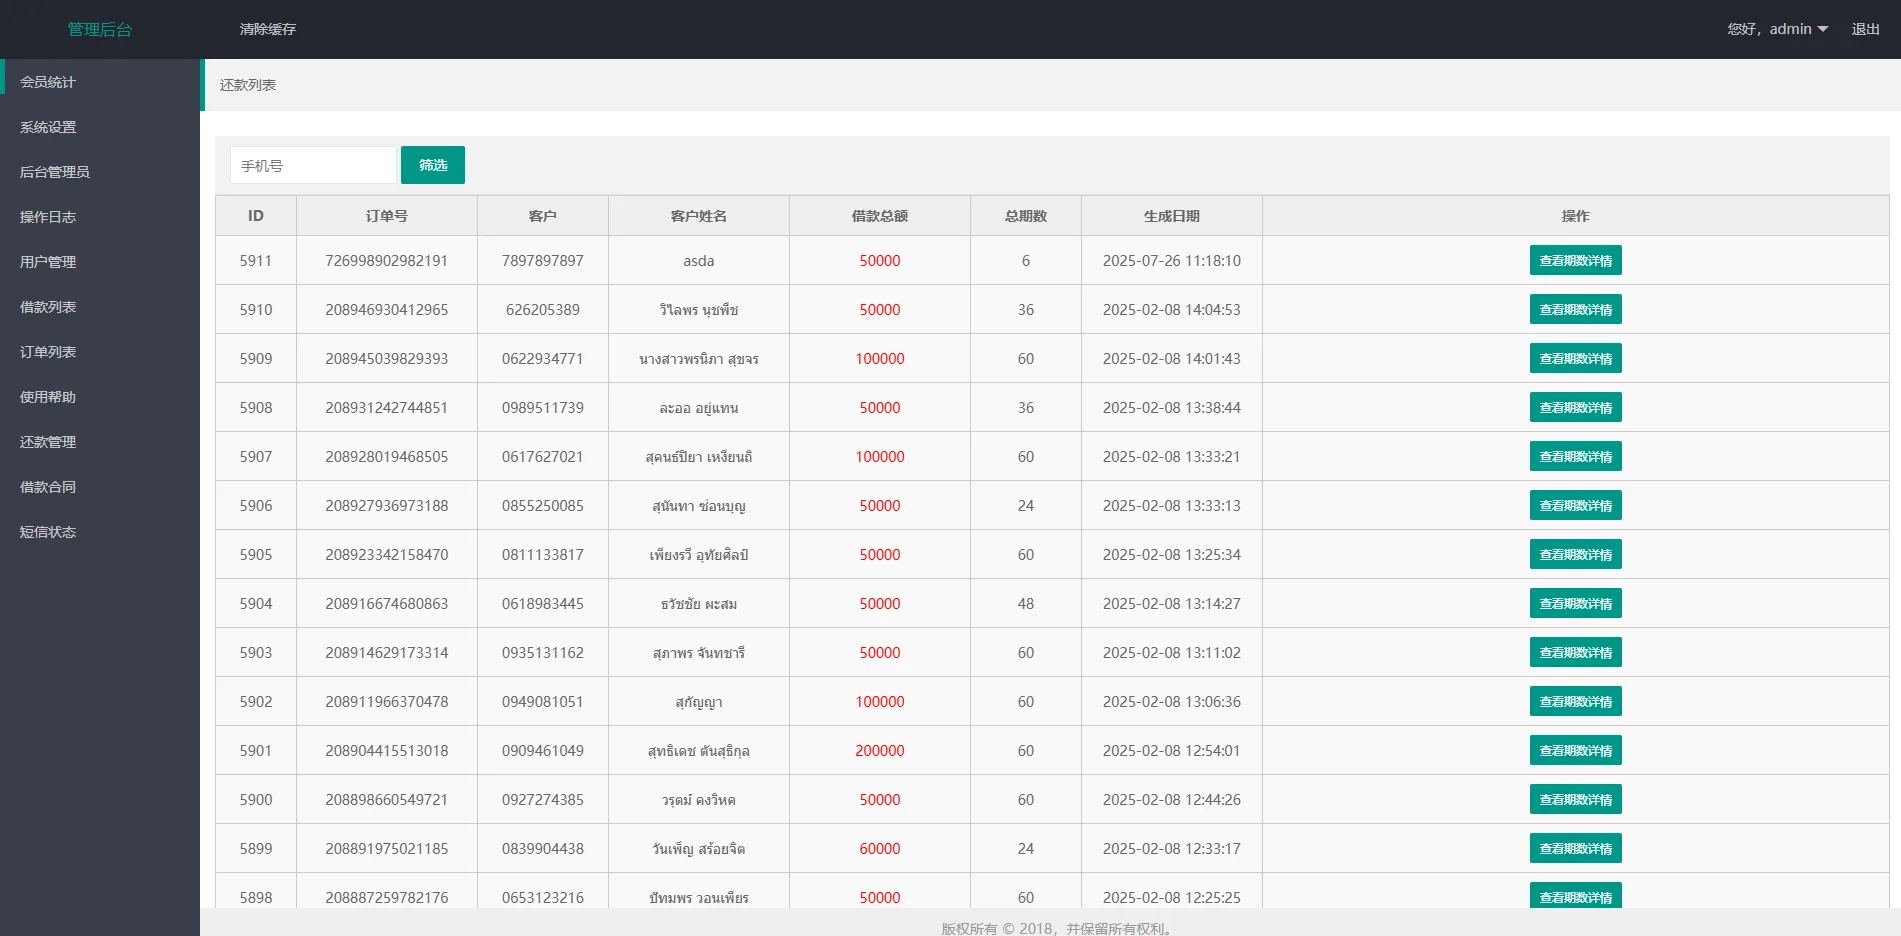
Task: Open installment details for row 5906
Action: point(1575,505)
